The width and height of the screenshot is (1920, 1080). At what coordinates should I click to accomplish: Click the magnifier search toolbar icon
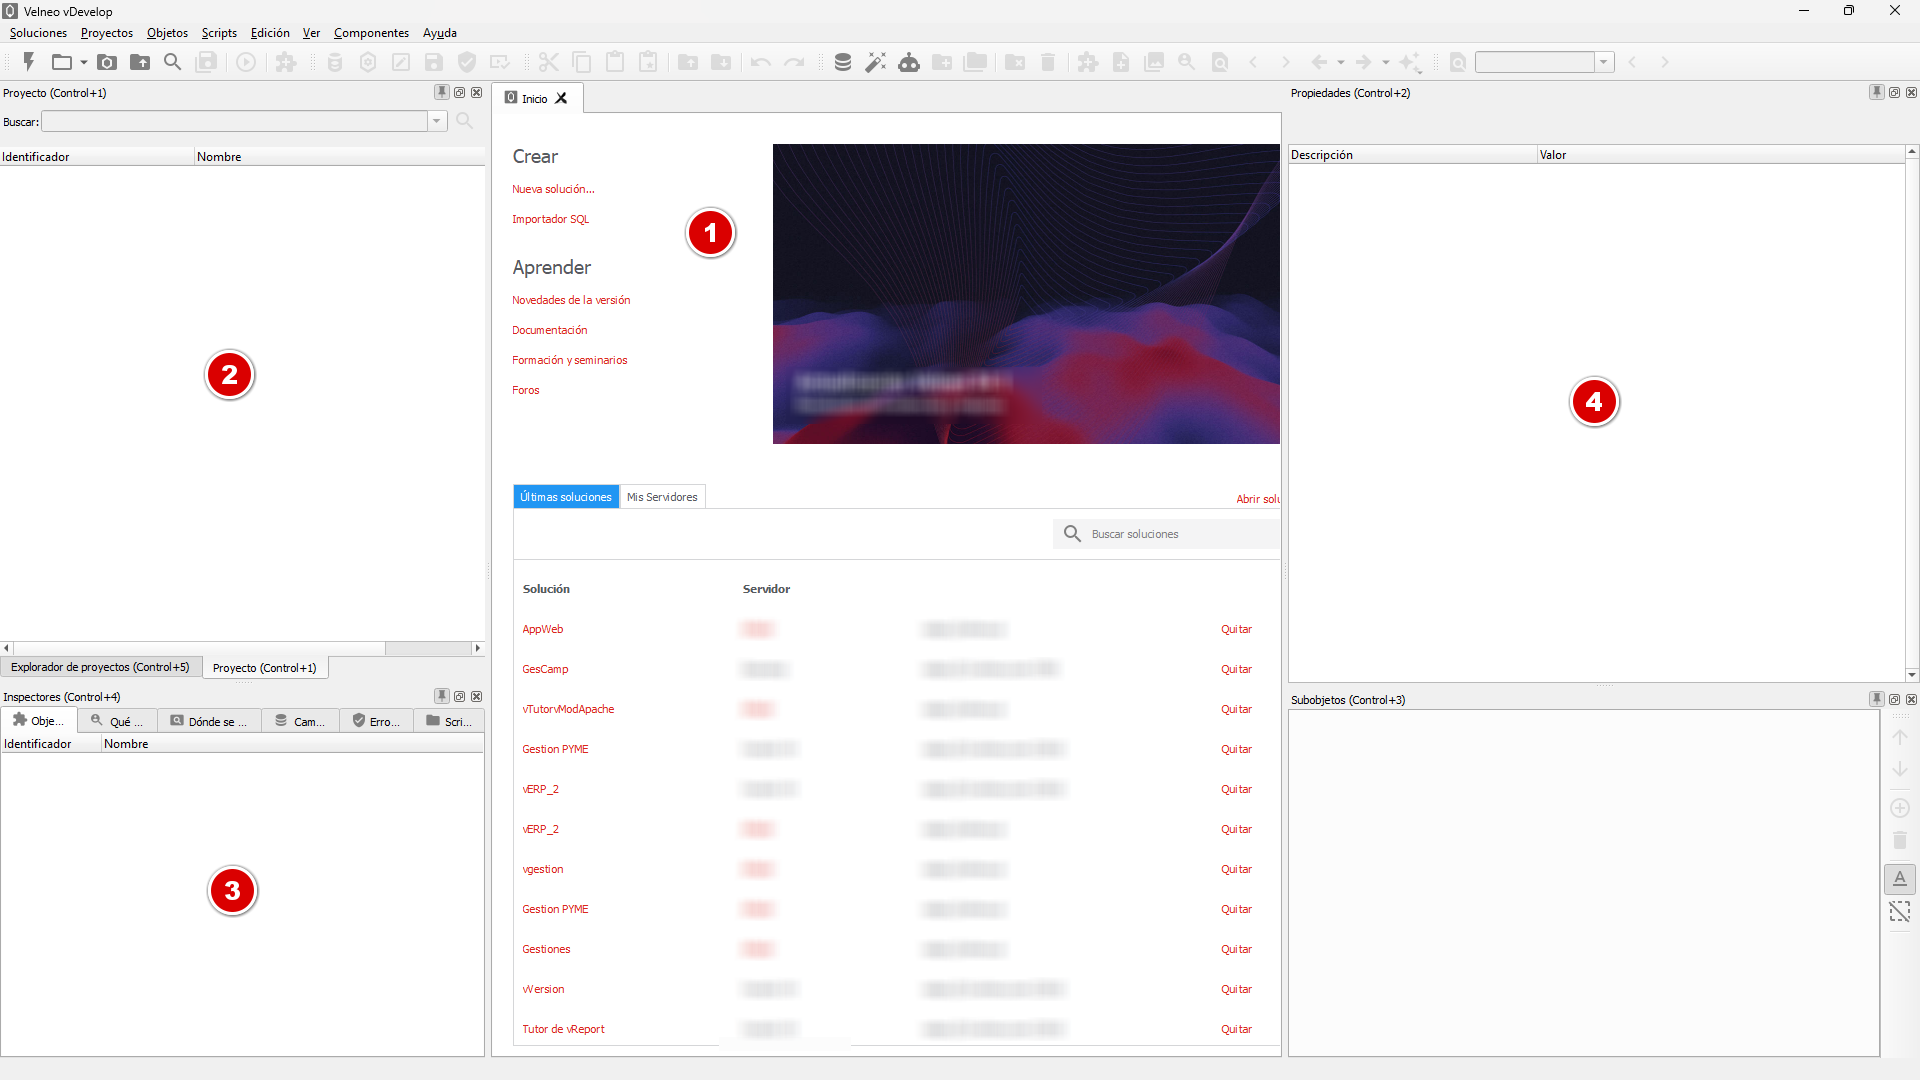(172, 62)
